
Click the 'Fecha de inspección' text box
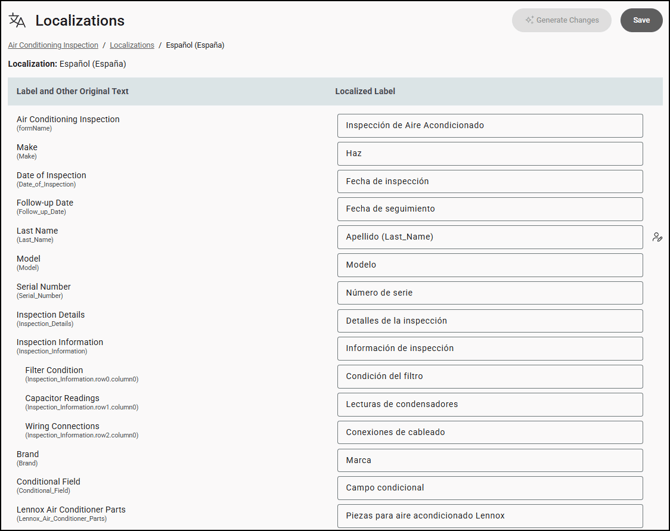(x=490, y=181)
